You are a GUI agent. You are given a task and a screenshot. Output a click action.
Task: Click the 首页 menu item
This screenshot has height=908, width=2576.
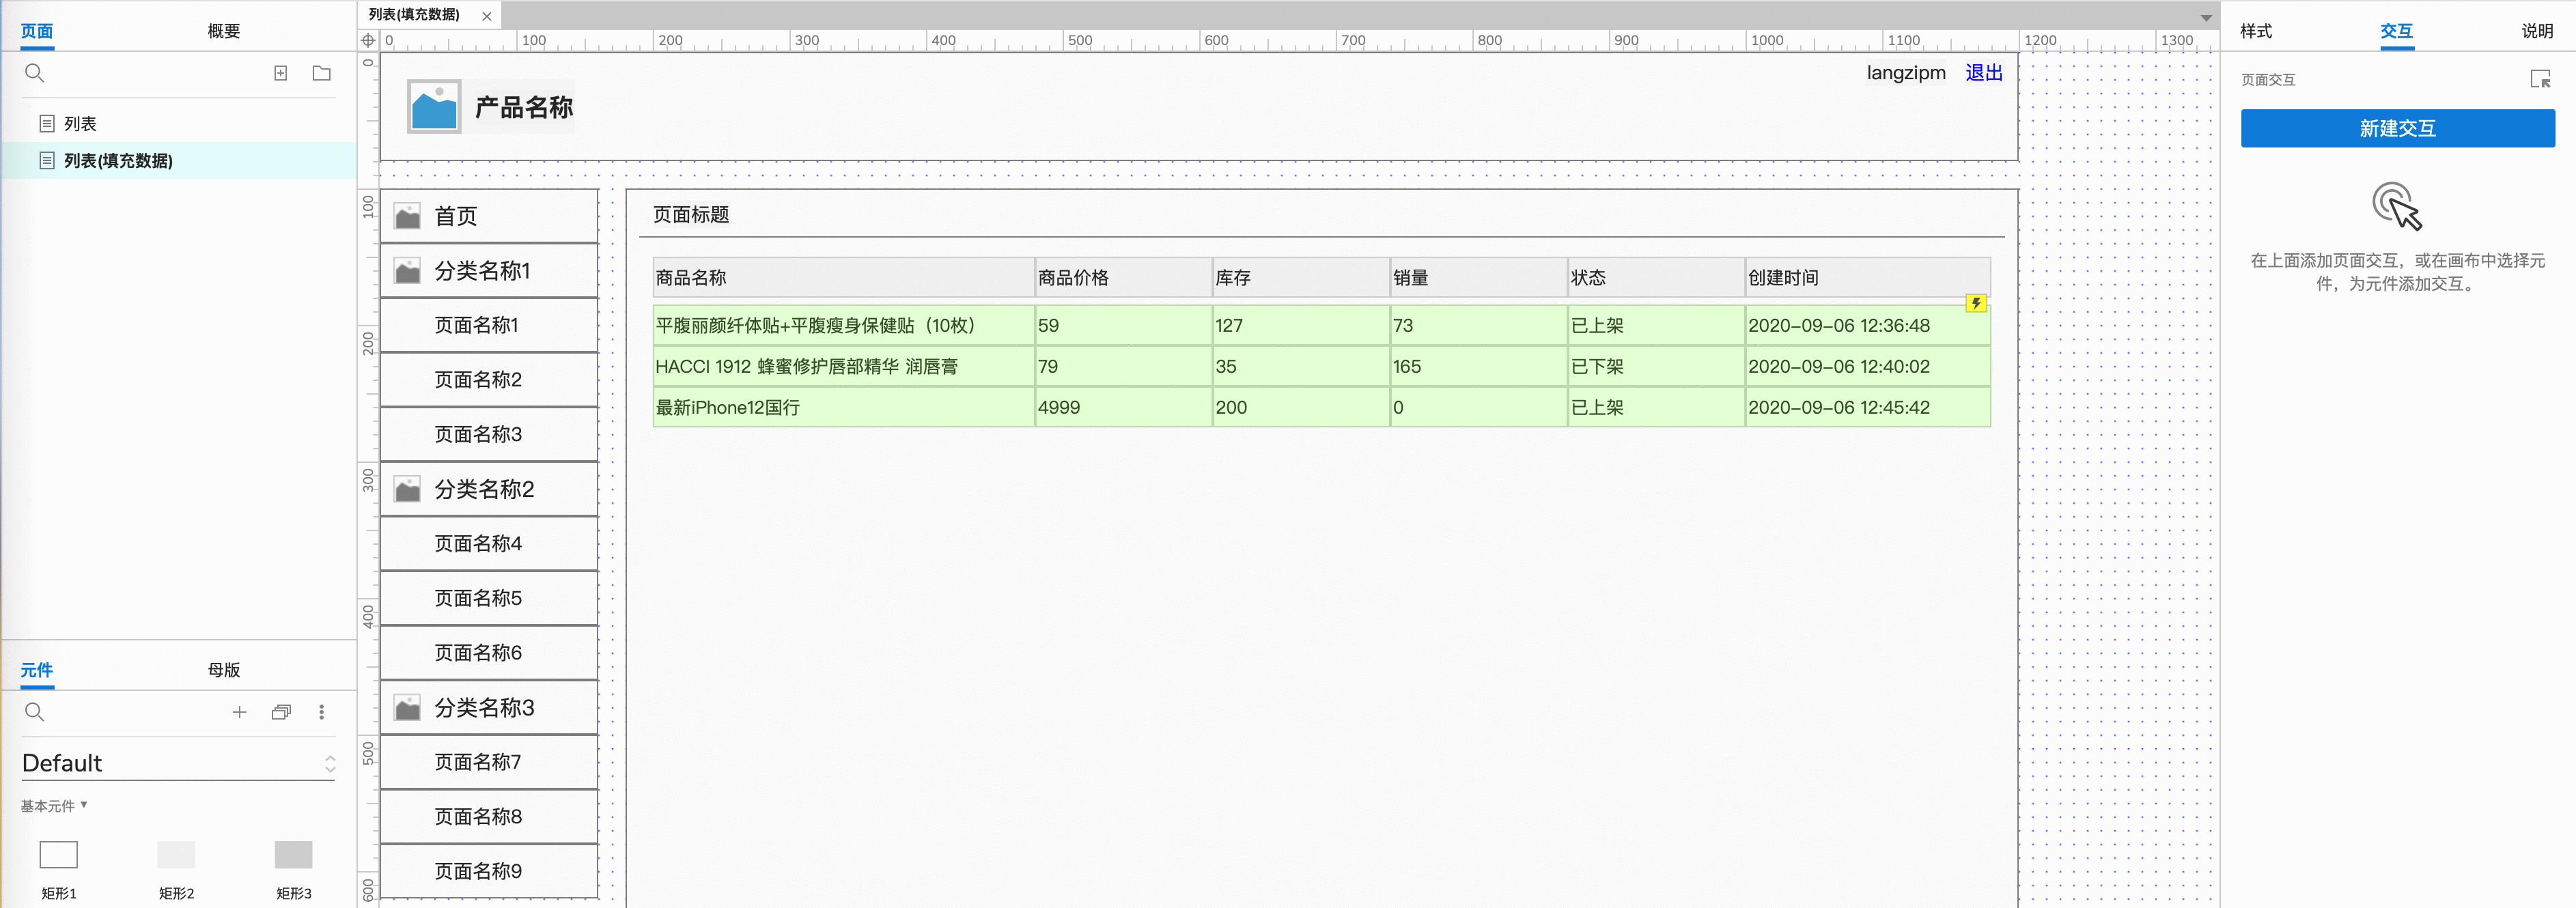pos(489,216)
